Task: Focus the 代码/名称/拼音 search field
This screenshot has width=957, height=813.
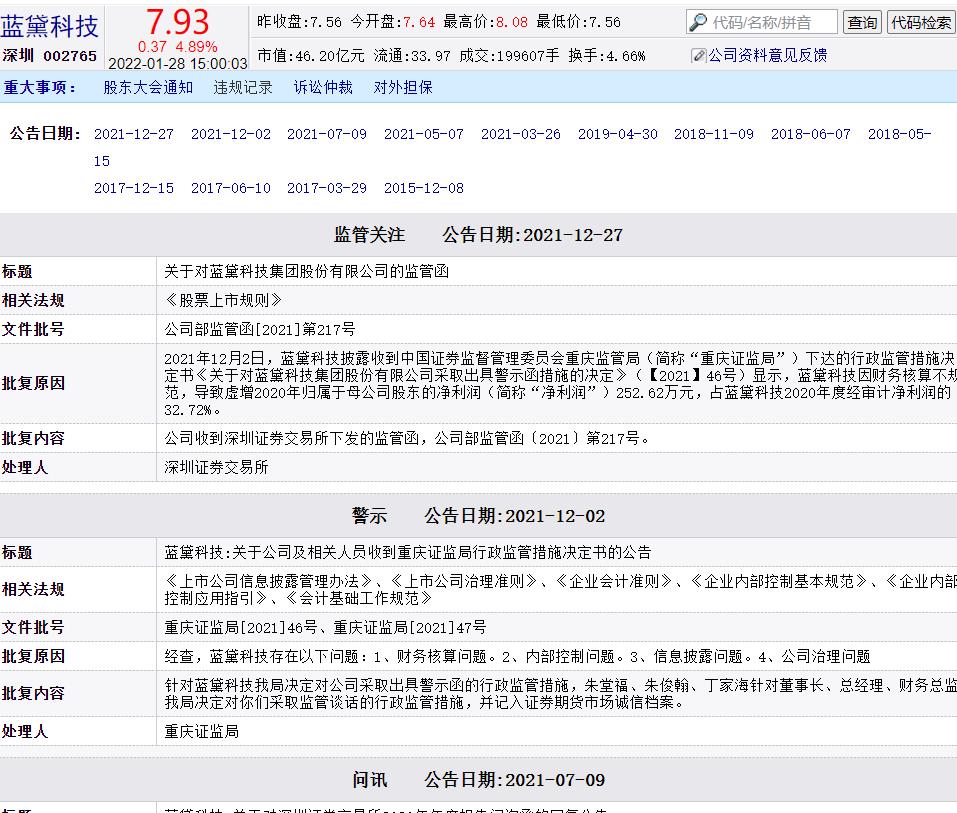Action: pos(762,23)
